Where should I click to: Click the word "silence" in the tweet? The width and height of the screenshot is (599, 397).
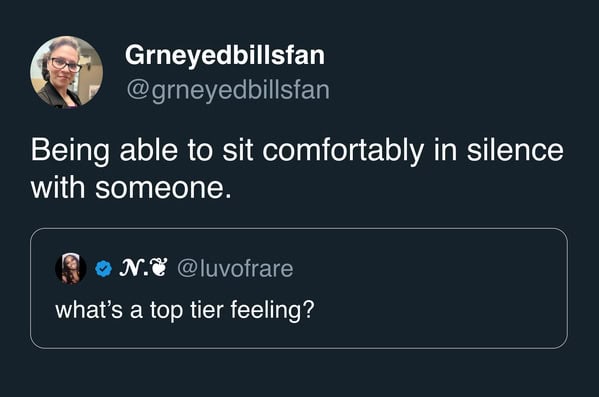(515, 149)
